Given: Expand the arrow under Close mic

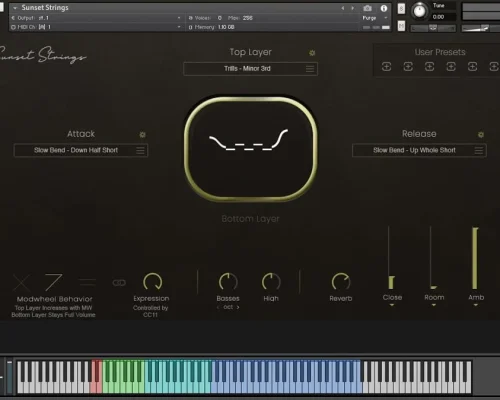Looking at the screenshot, I should pyautogui.click(x=392, y=305).
